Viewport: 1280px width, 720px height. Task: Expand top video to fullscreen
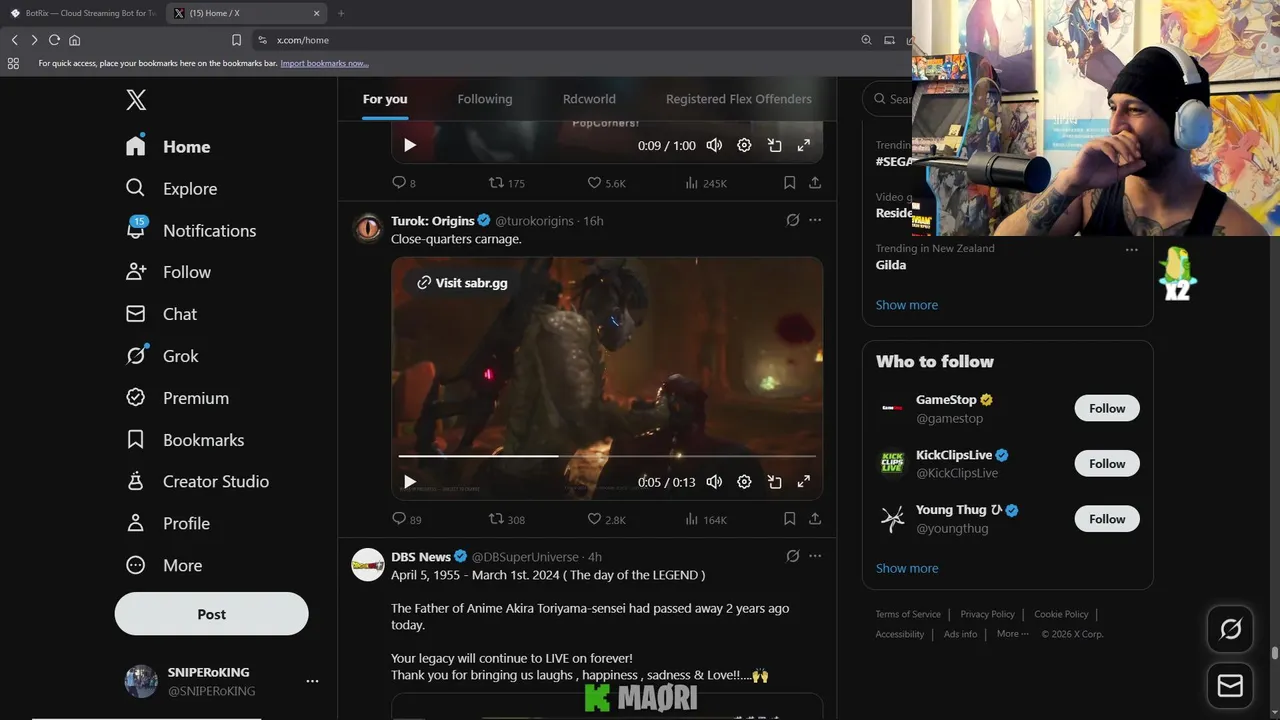point(803,145)
